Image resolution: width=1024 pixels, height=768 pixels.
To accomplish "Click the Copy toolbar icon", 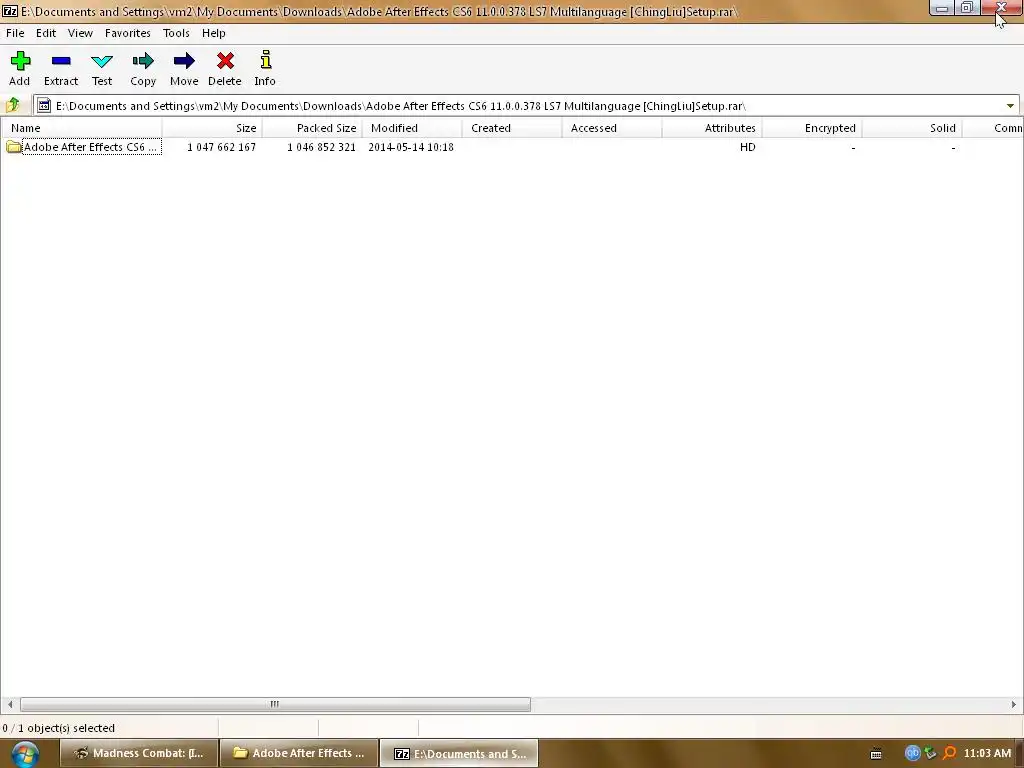I will click(x=143, y=61).
